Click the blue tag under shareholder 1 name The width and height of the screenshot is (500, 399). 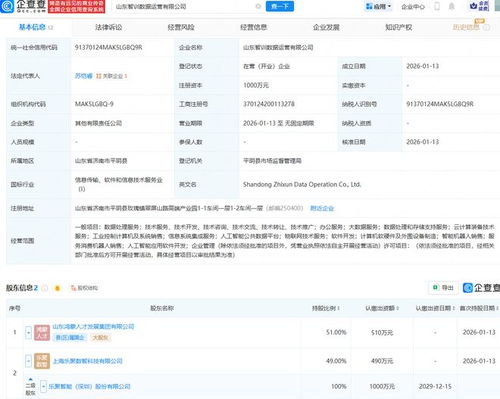70,338
